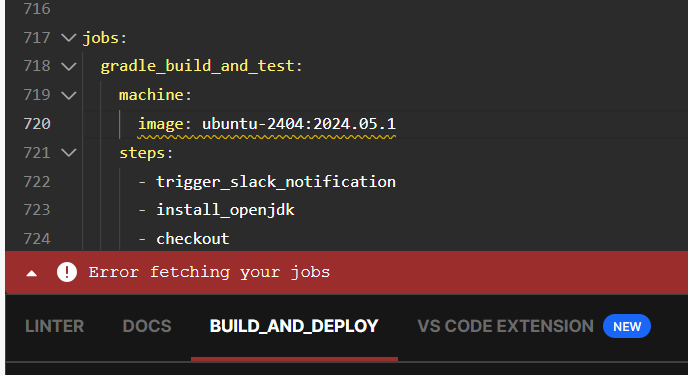Click the 'Error fetching your jobs' message
This screenshot has height=375, width=688.
(209, 272)
